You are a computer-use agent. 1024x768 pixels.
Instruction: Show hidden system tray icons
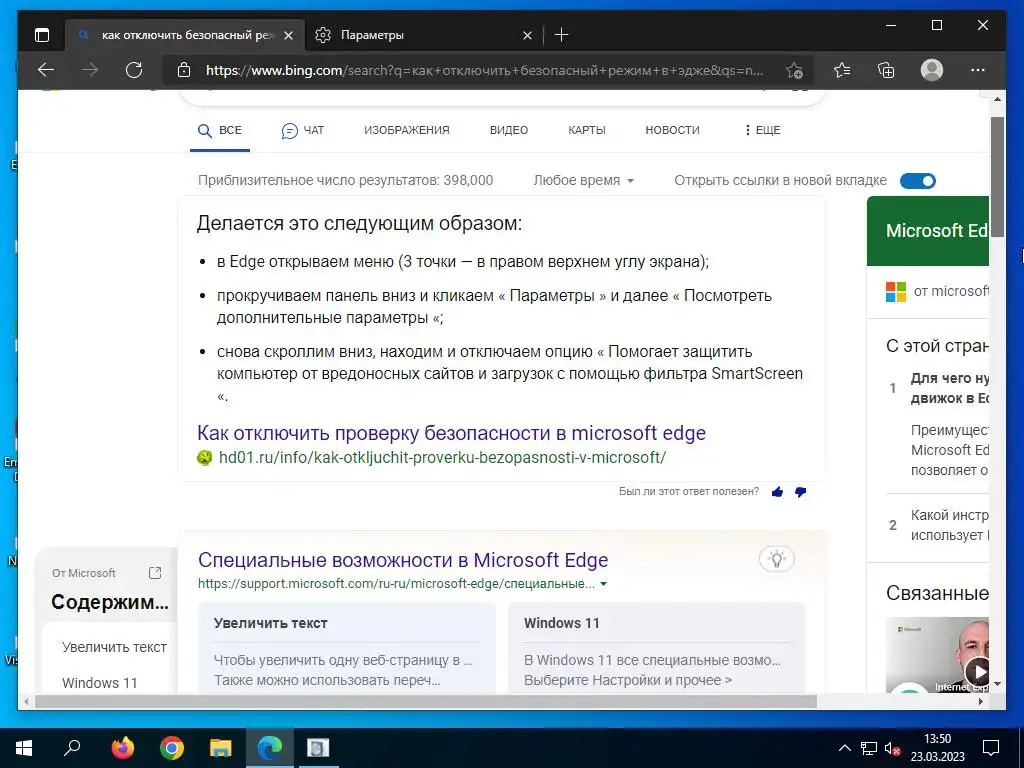(x=844, y=748)
